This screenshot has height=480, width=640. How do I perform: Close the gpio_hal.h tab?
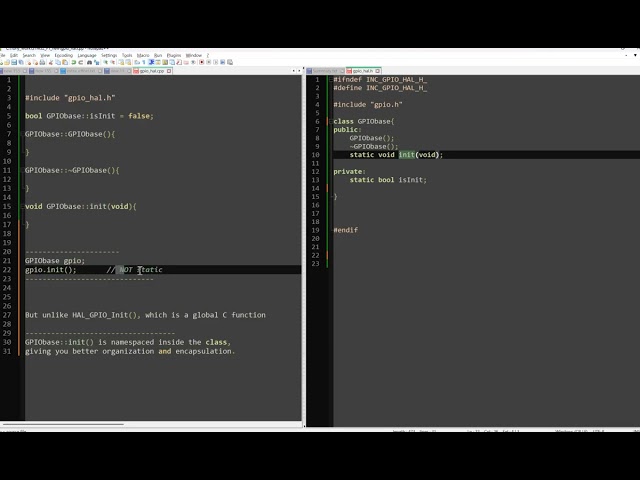[x=378, y=71]
